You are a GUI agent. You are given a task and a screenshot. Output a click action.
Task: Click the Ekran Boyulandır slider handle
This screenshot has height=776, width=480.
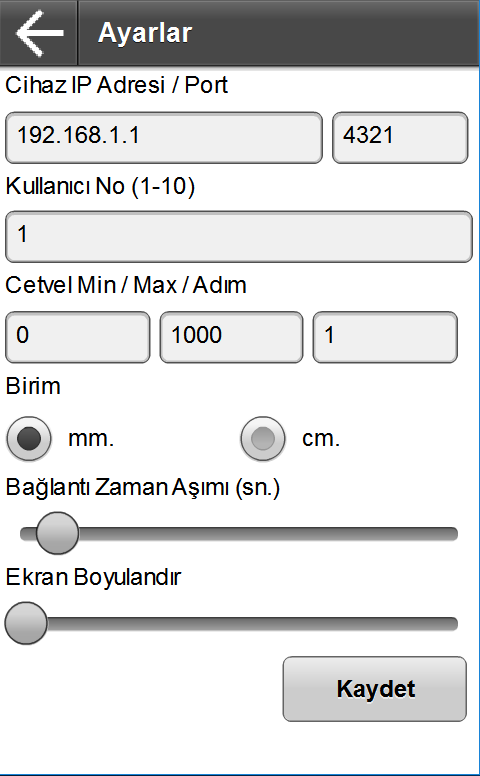[x=26, y=623]
